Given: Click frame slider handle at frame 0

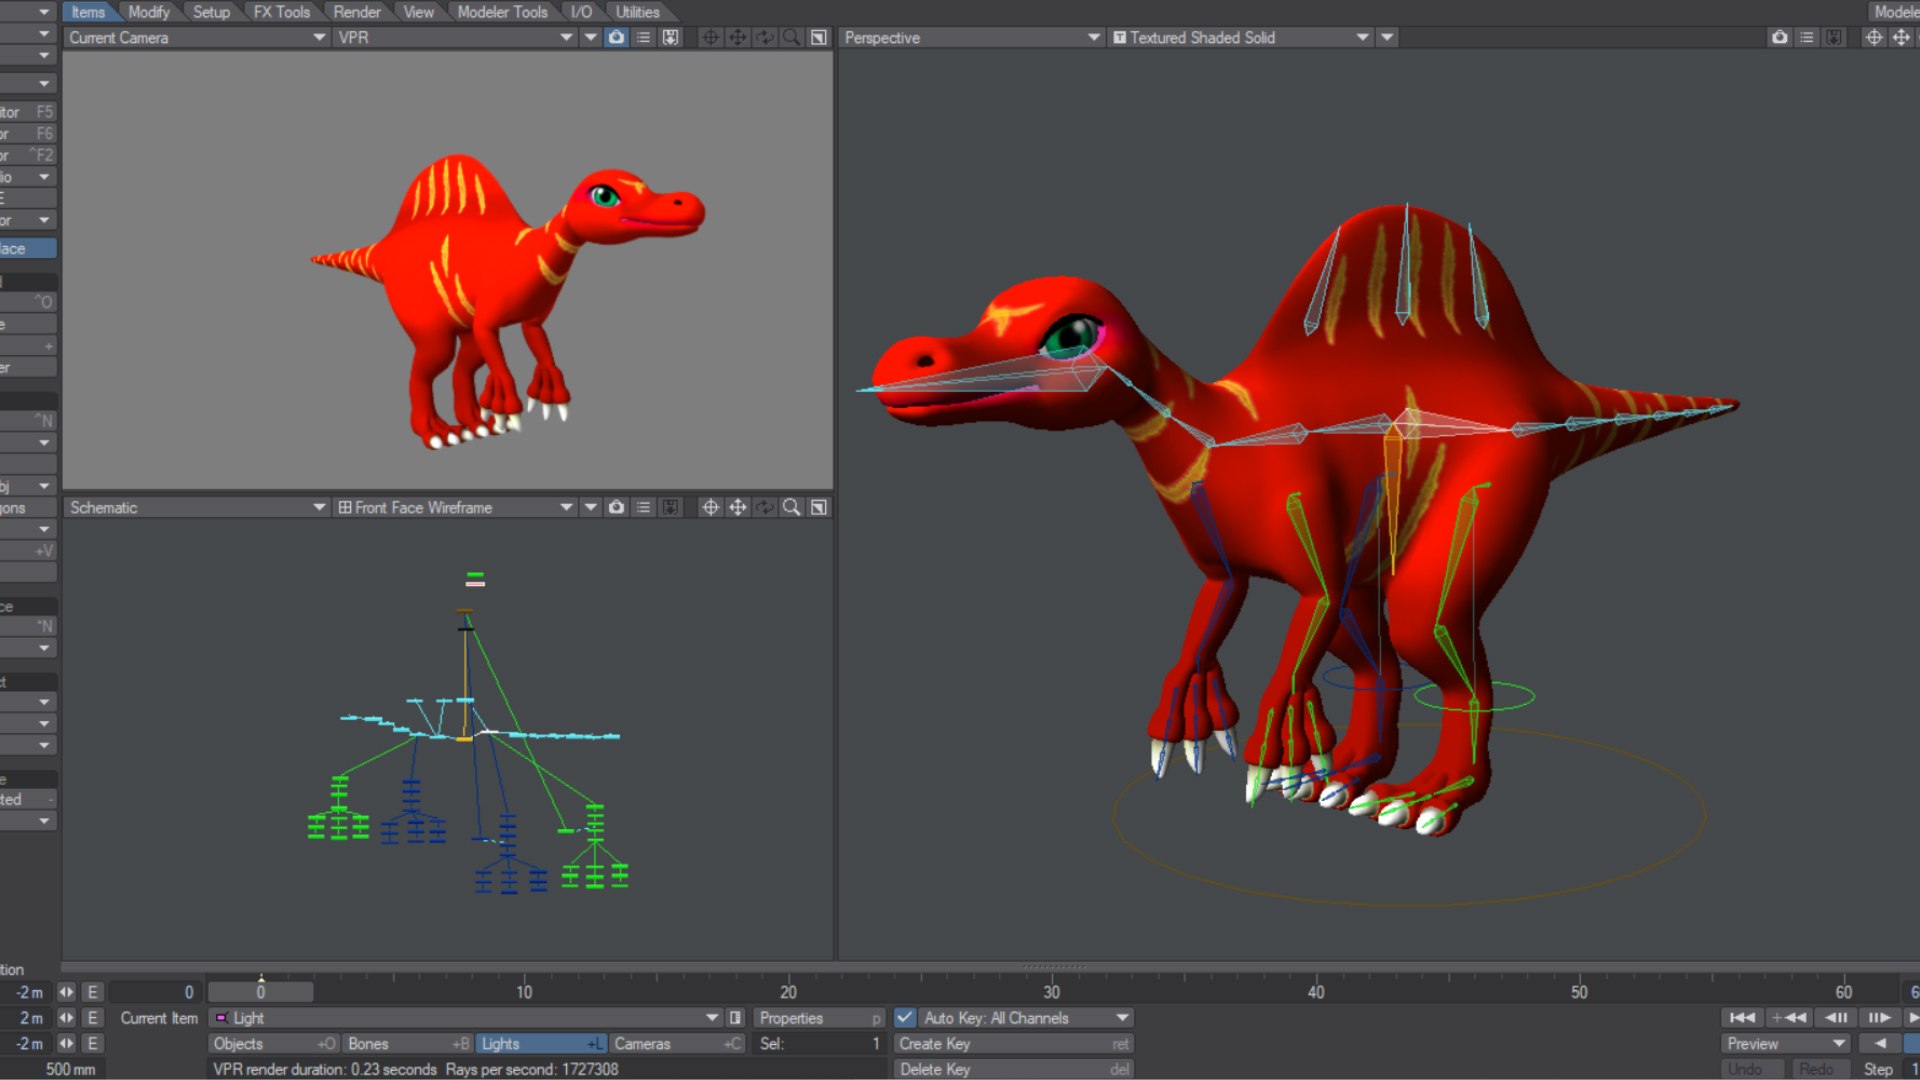Looking at the screenshot, I should (x=260, y=992).
